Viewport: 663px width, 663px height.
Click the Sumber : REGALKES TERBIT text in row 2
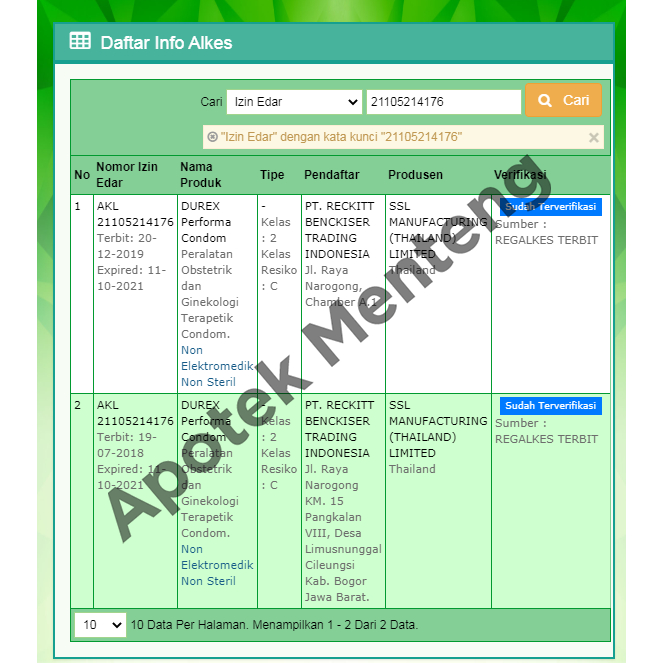point(546,431)
